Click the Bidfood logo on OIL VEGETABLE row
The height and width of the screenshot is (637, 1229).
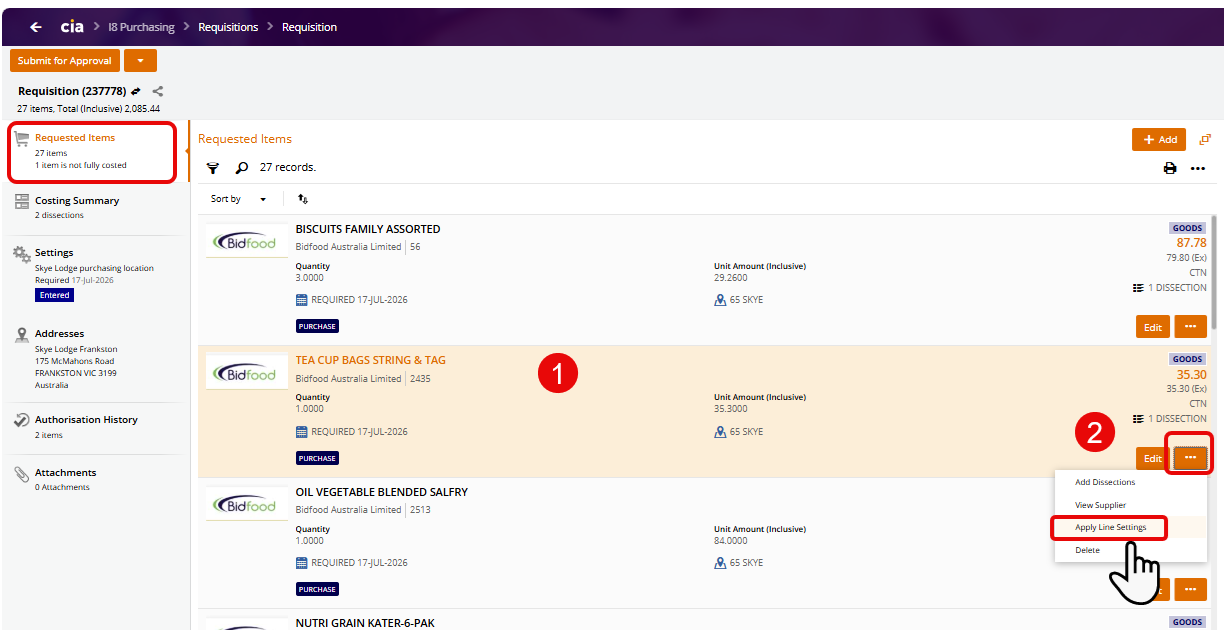[x=246, y=505]
